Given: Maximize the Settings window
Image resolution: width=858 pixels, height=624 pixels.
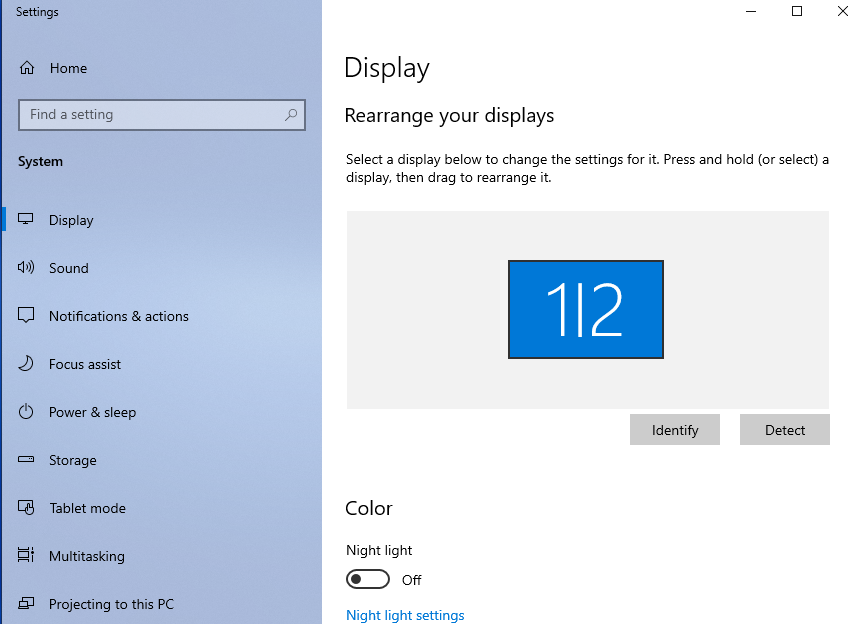Looking at the screenshot, I should tap(797, 11).
